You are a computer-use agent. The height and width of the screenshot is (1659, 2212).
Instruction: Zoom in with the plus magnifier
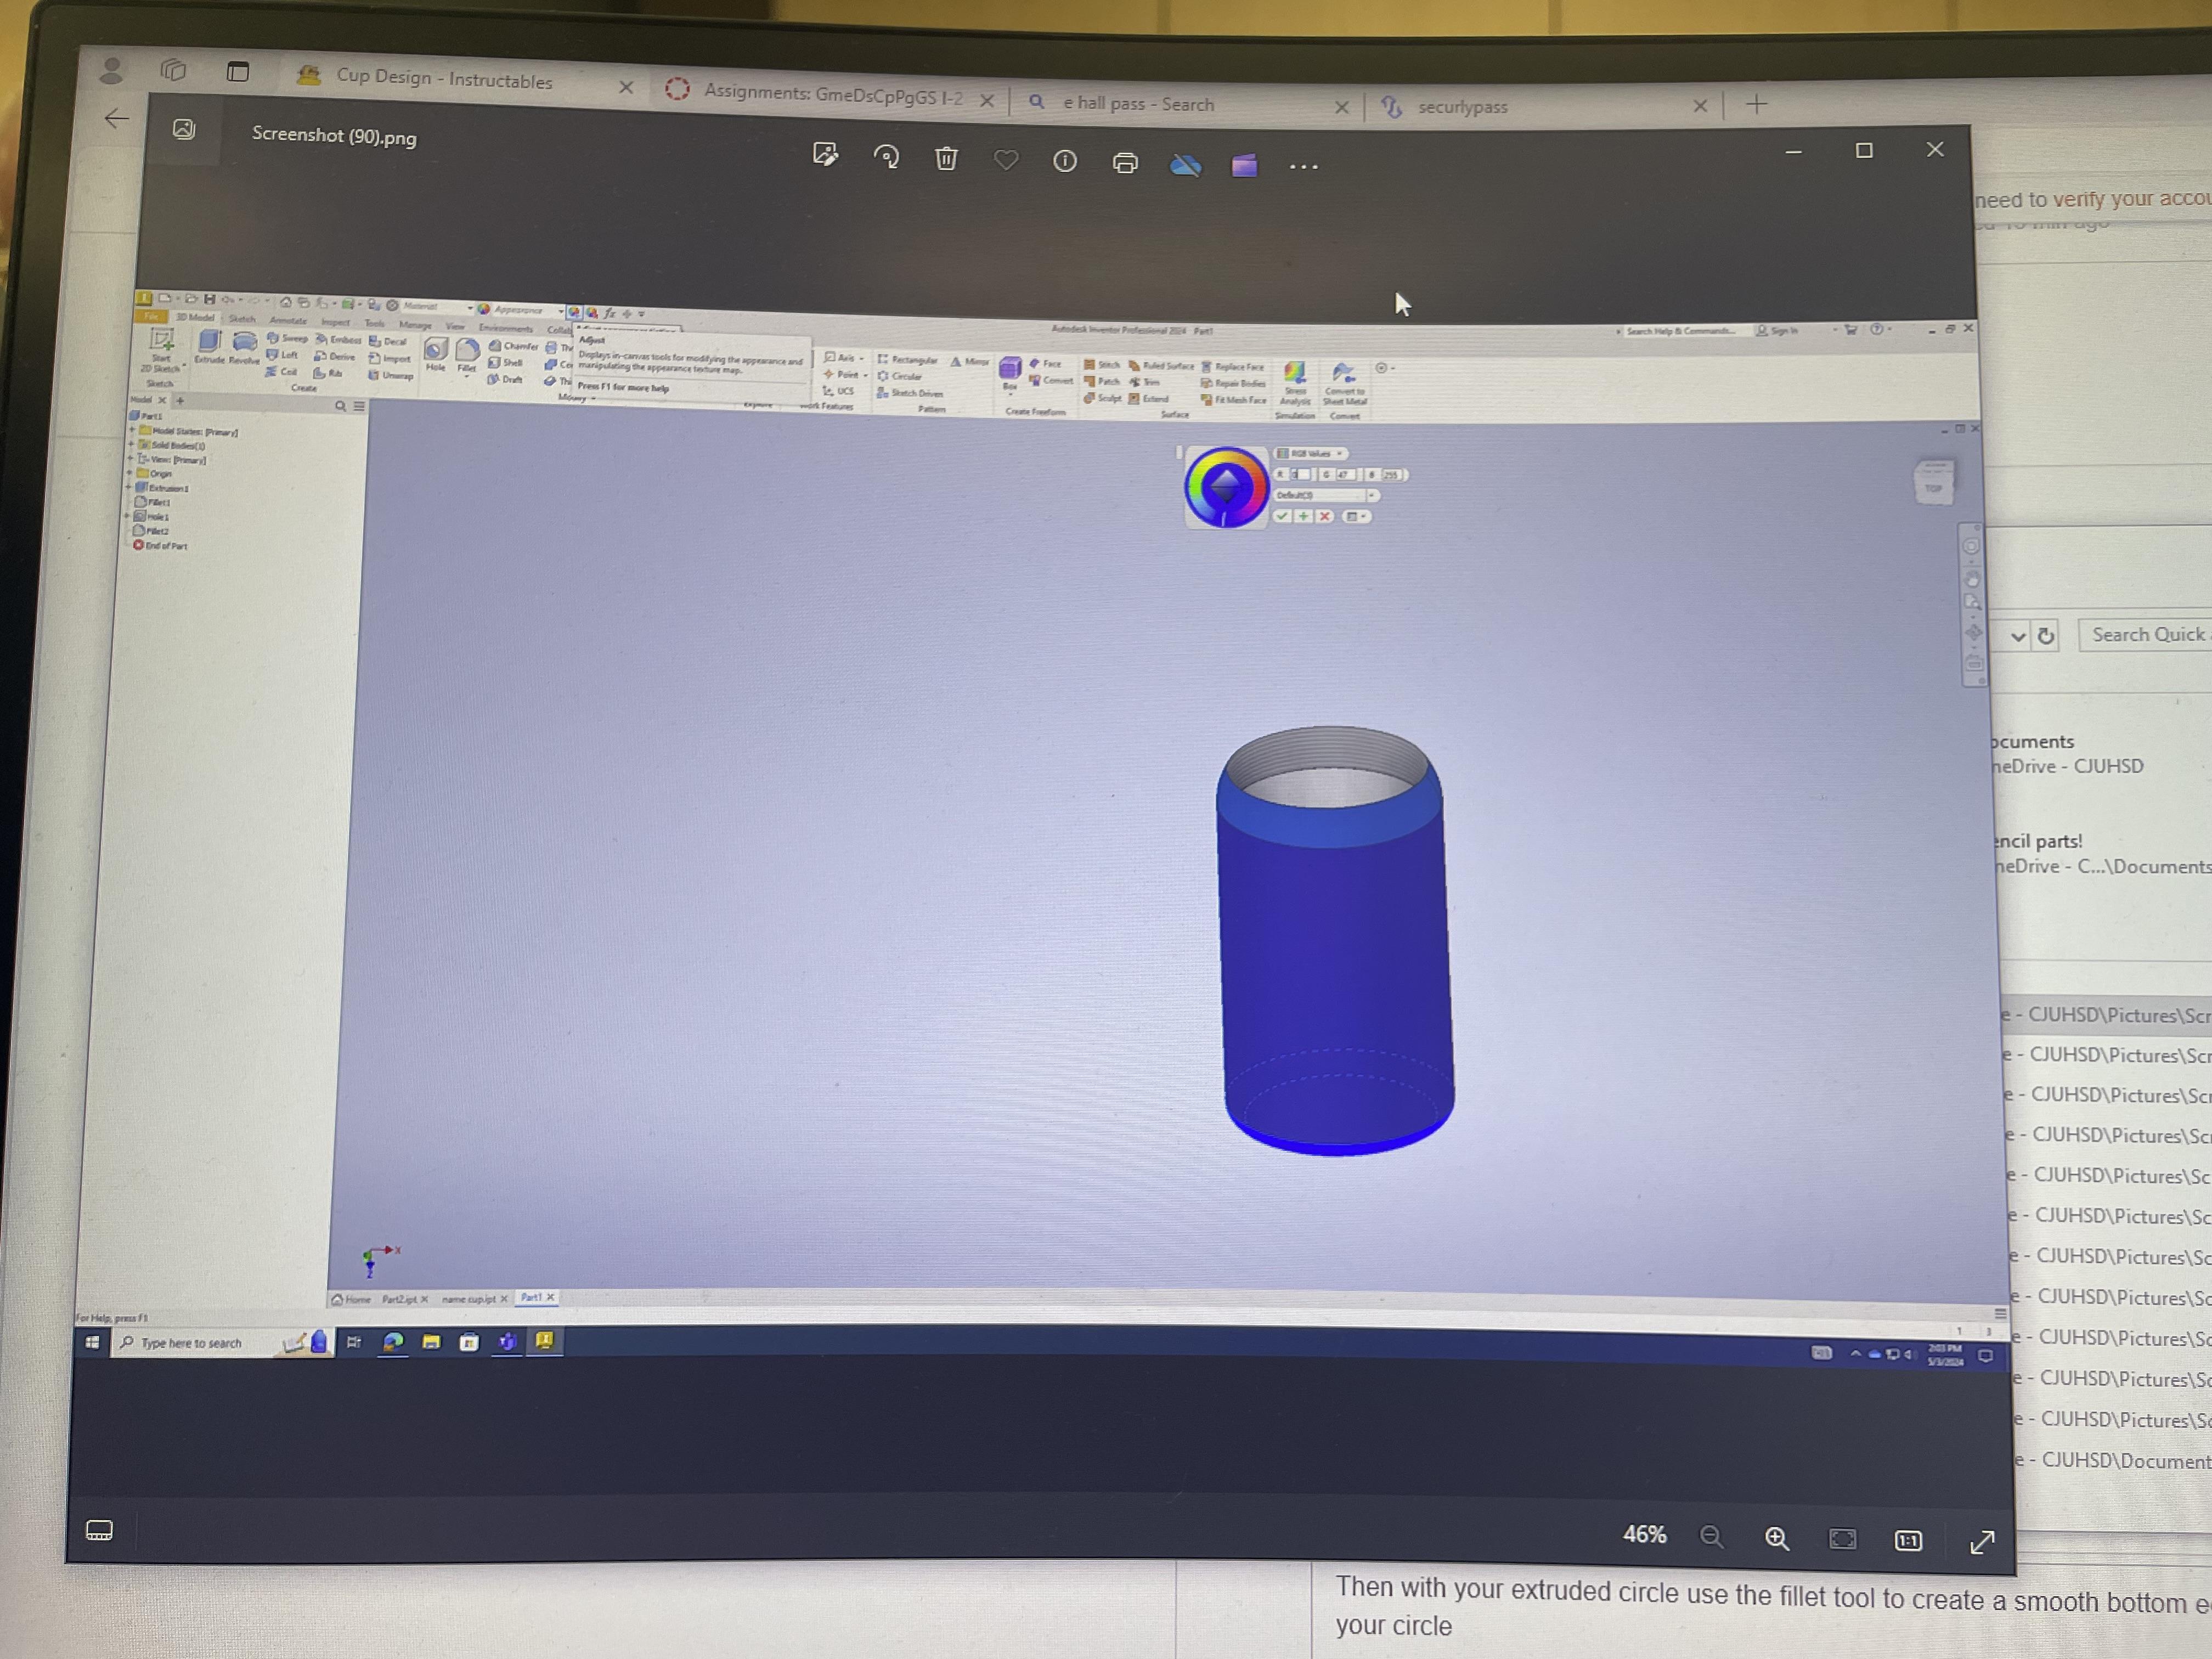(1776, 1538)
